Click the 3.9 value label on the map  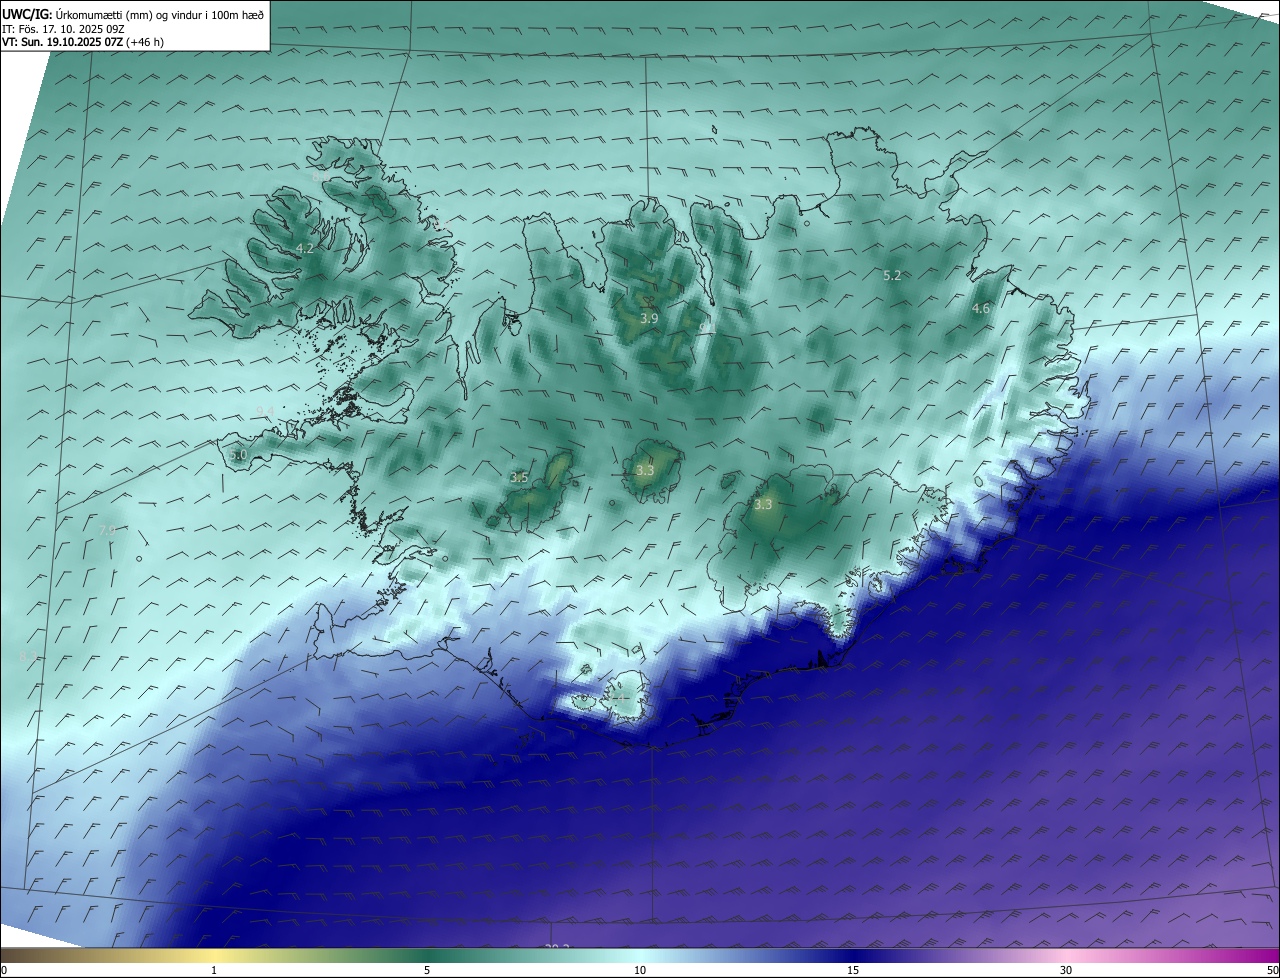(x=649, y=319)
